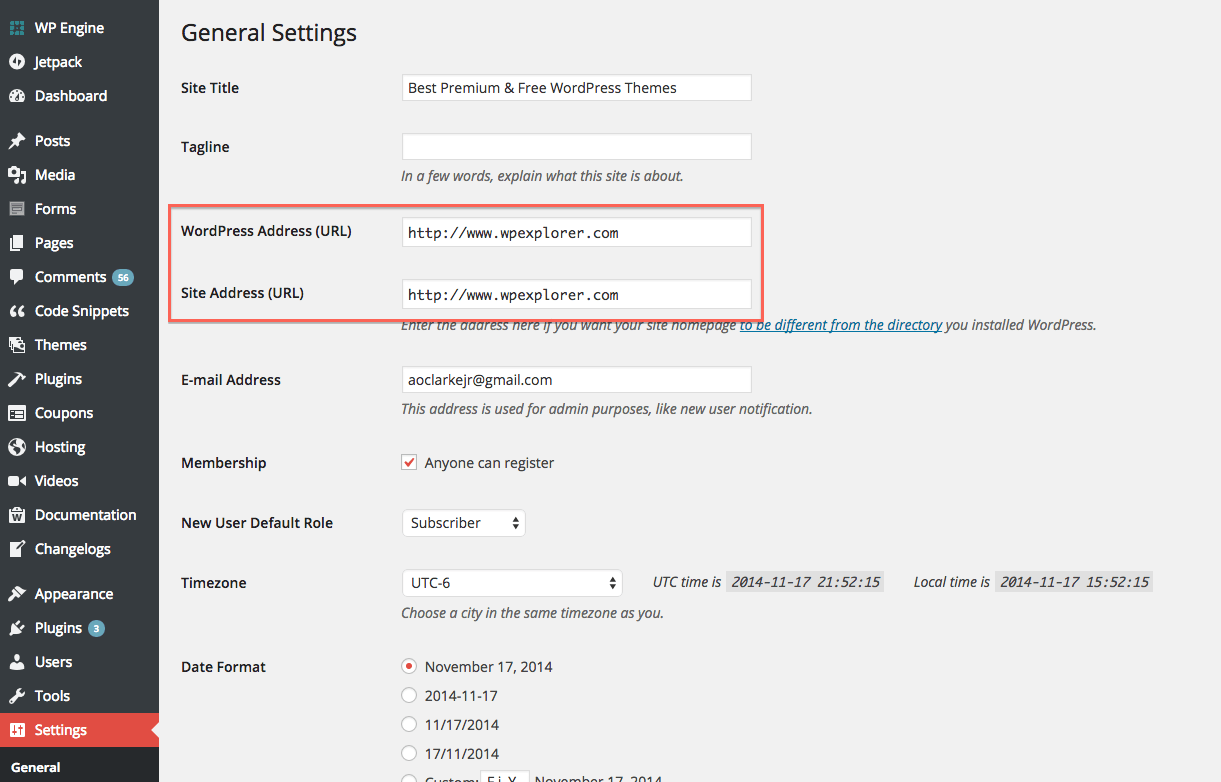Open the Settings menu item
Viewport: 1221px width, 782px height.
pyautogui.click(x=60, y=730)
